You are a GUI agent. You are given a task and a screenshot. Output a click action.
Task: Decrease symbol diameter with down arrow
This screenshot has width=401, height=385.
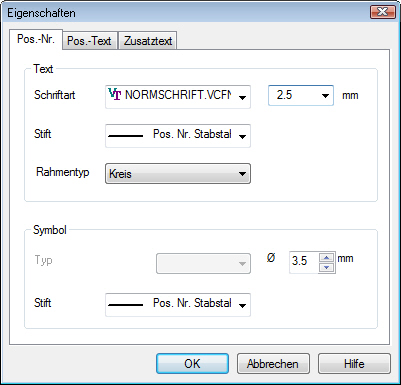click(x=327, y=267)
